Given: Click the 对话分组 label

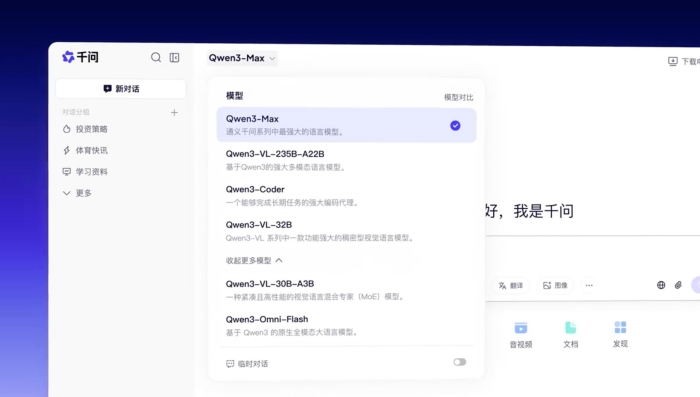Looking at the screenshot, I should (x=75, y=112).
